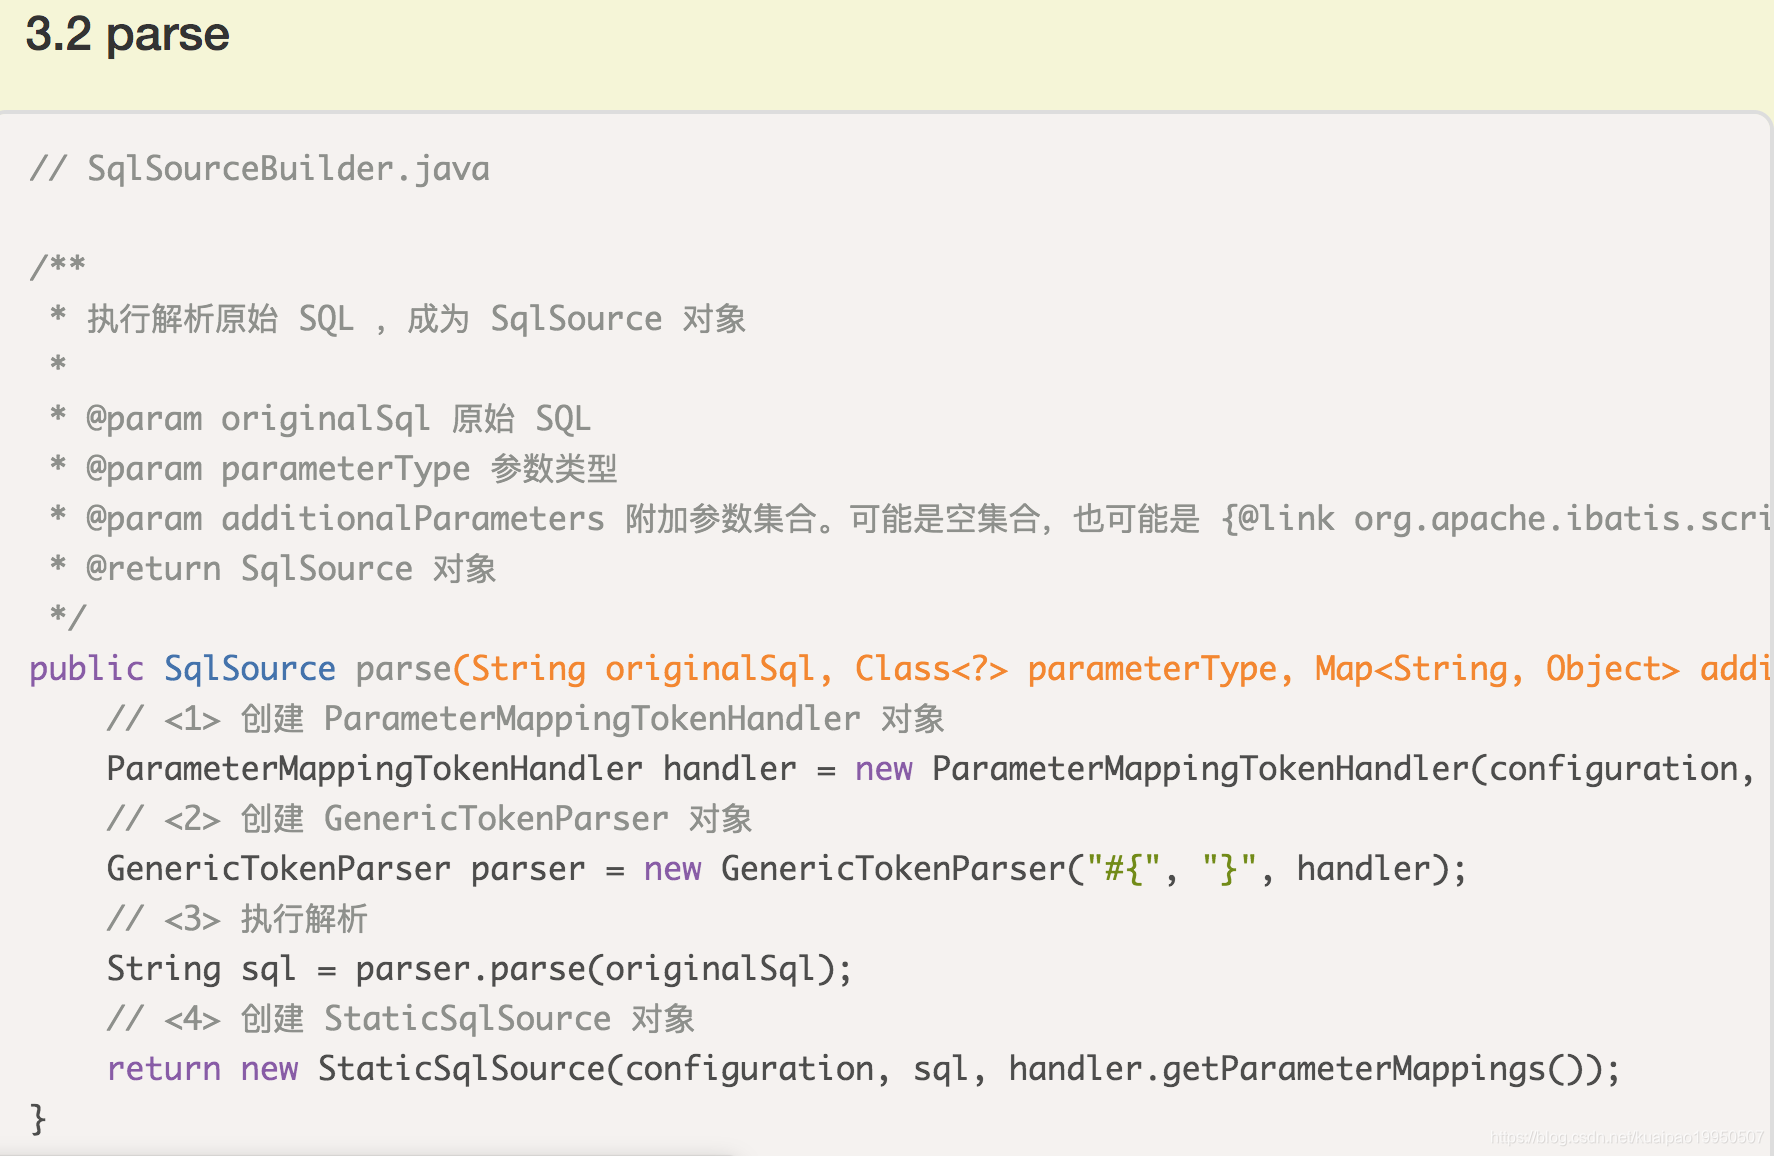The width and height of the screenshot is (1774, 1156).
Task: Click the CSDN watermark link 'blog.csdn.net/kuaipao19950507'
Action: coord(1628,1137)
